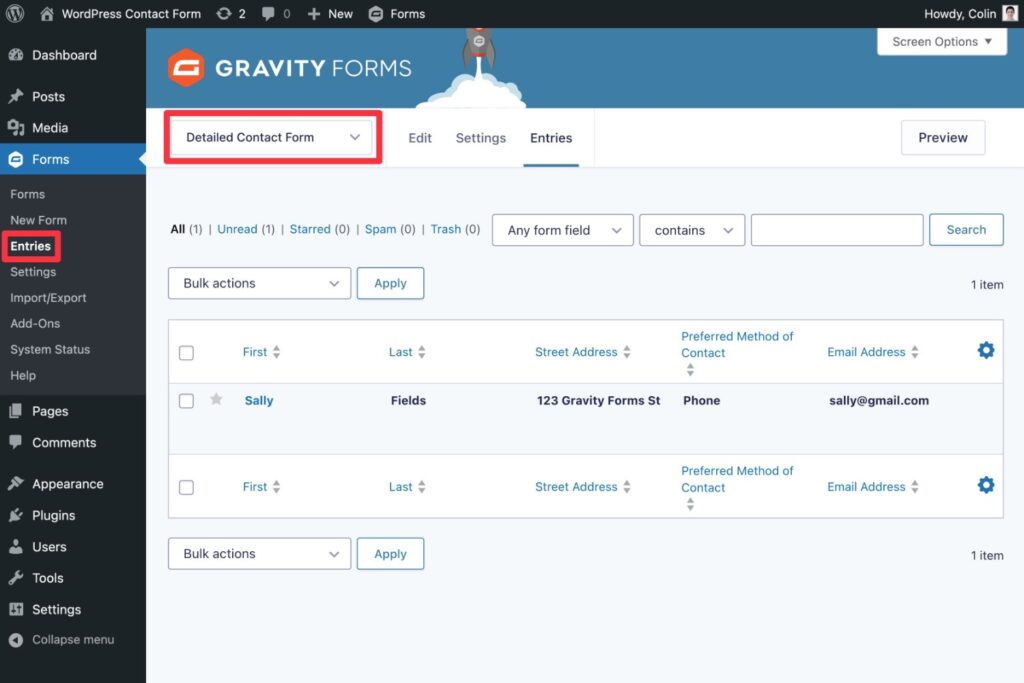Click the top Apply button

391,283
